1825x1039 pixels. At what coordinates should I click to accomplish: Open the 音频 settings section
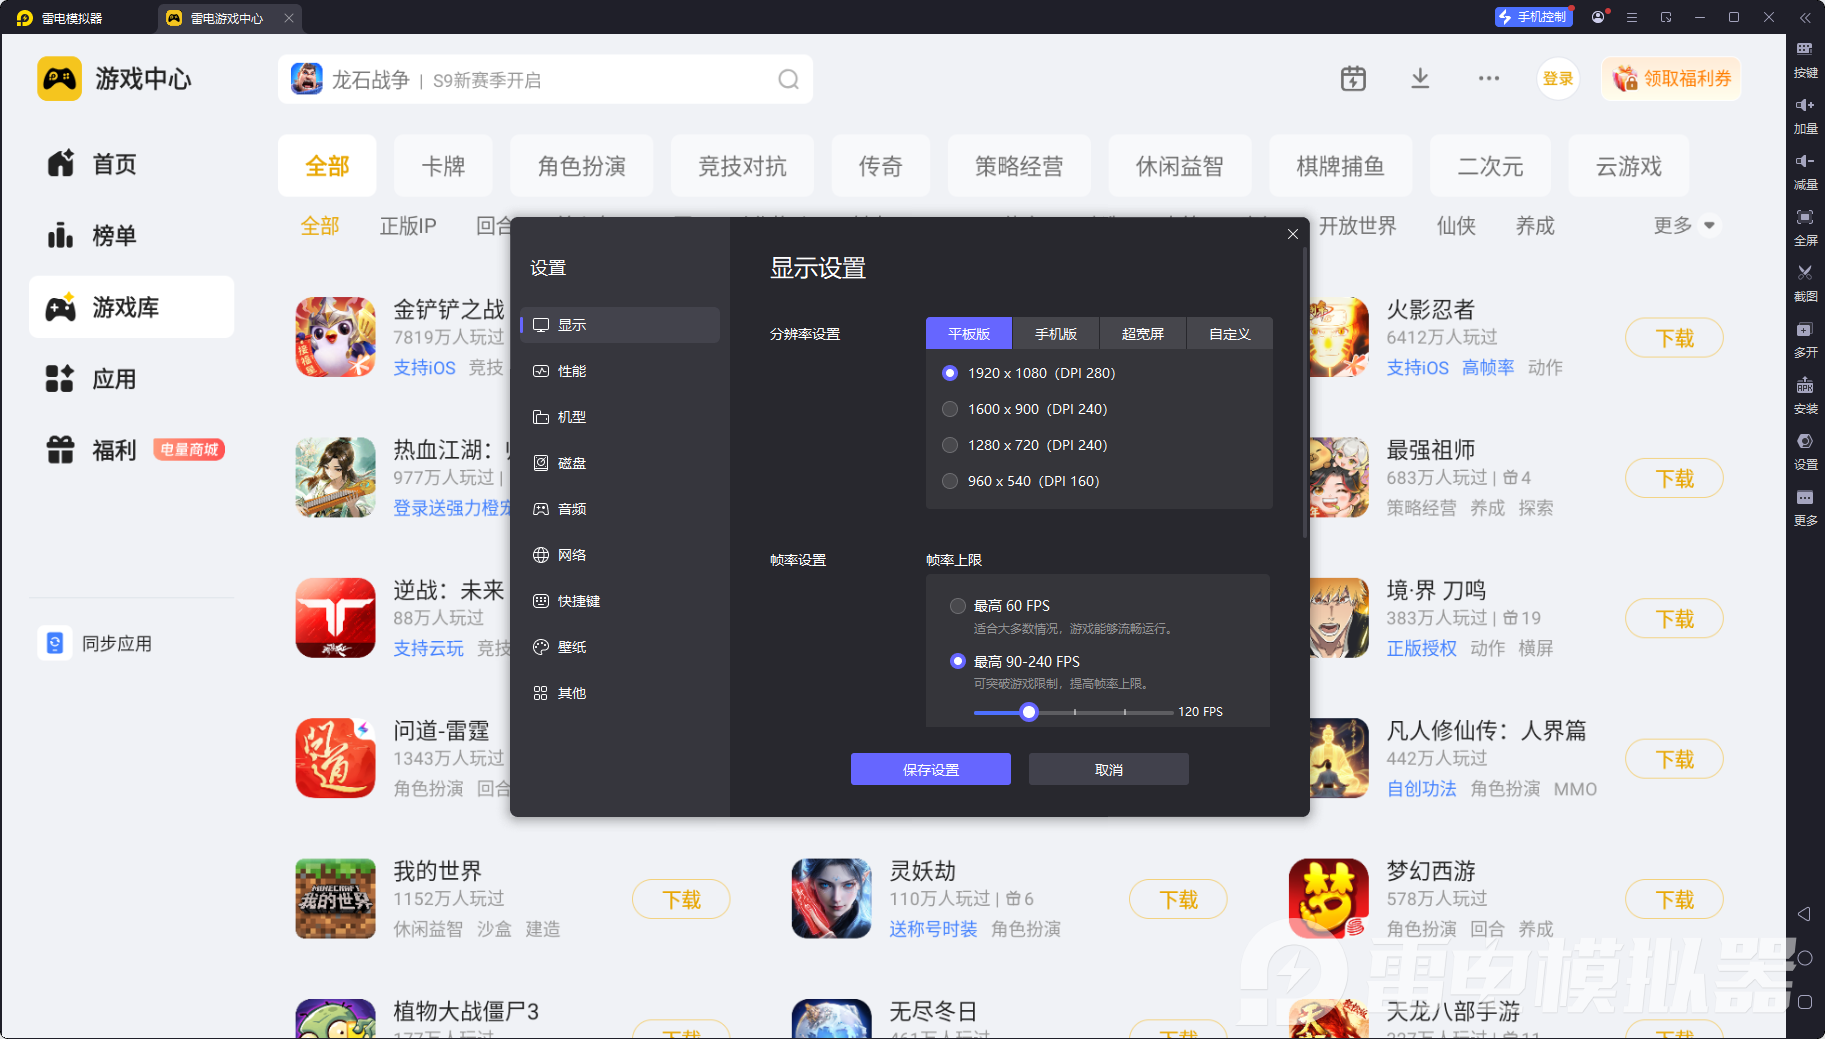coord(620,509)
